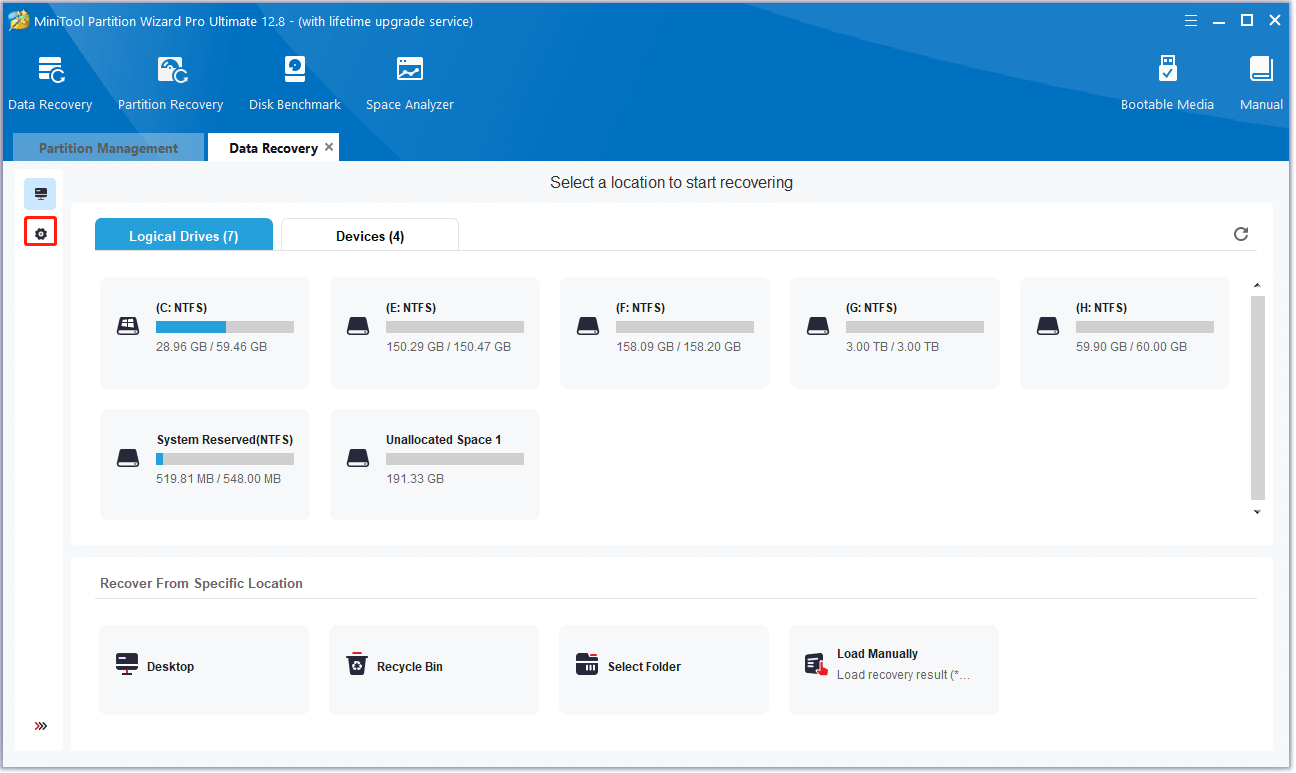Click the 28.96 GB / 59.46 GB text
This screenshot has height=773, width=1296.
(211, 347)
